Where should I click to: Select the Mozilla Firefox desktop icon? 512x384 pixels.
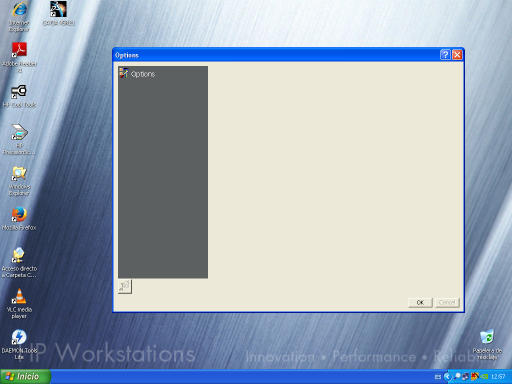[x=19, y=219]
